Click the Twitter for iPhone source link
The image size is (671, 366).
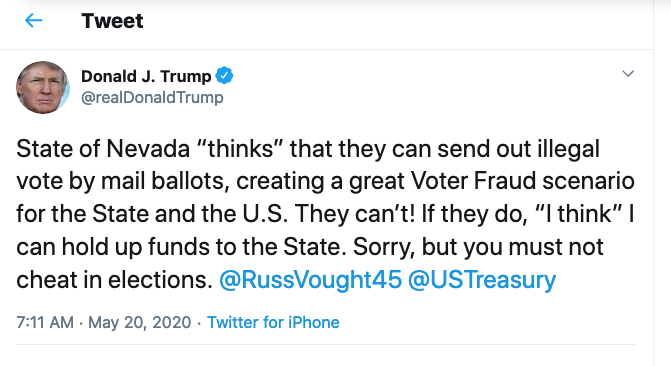tap(273, 322)
